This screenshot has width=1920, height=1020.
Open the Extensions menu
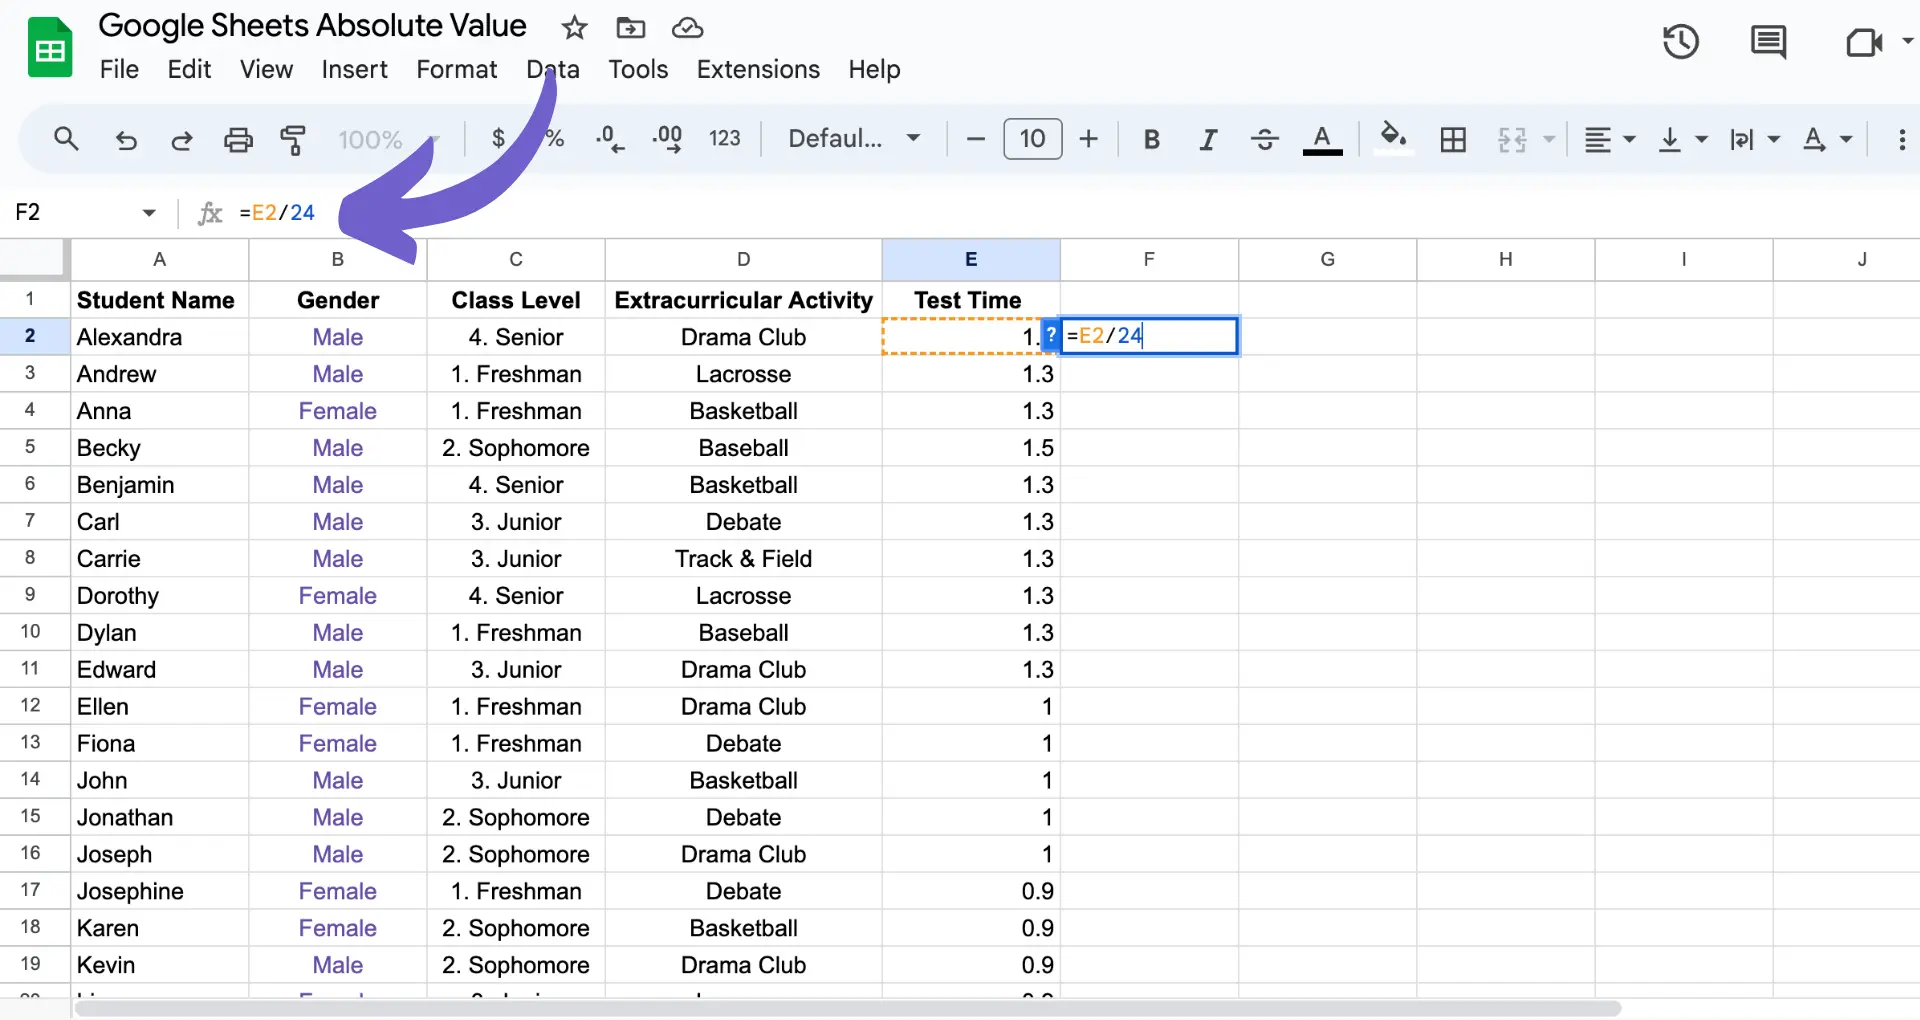[x=758, y=69]
